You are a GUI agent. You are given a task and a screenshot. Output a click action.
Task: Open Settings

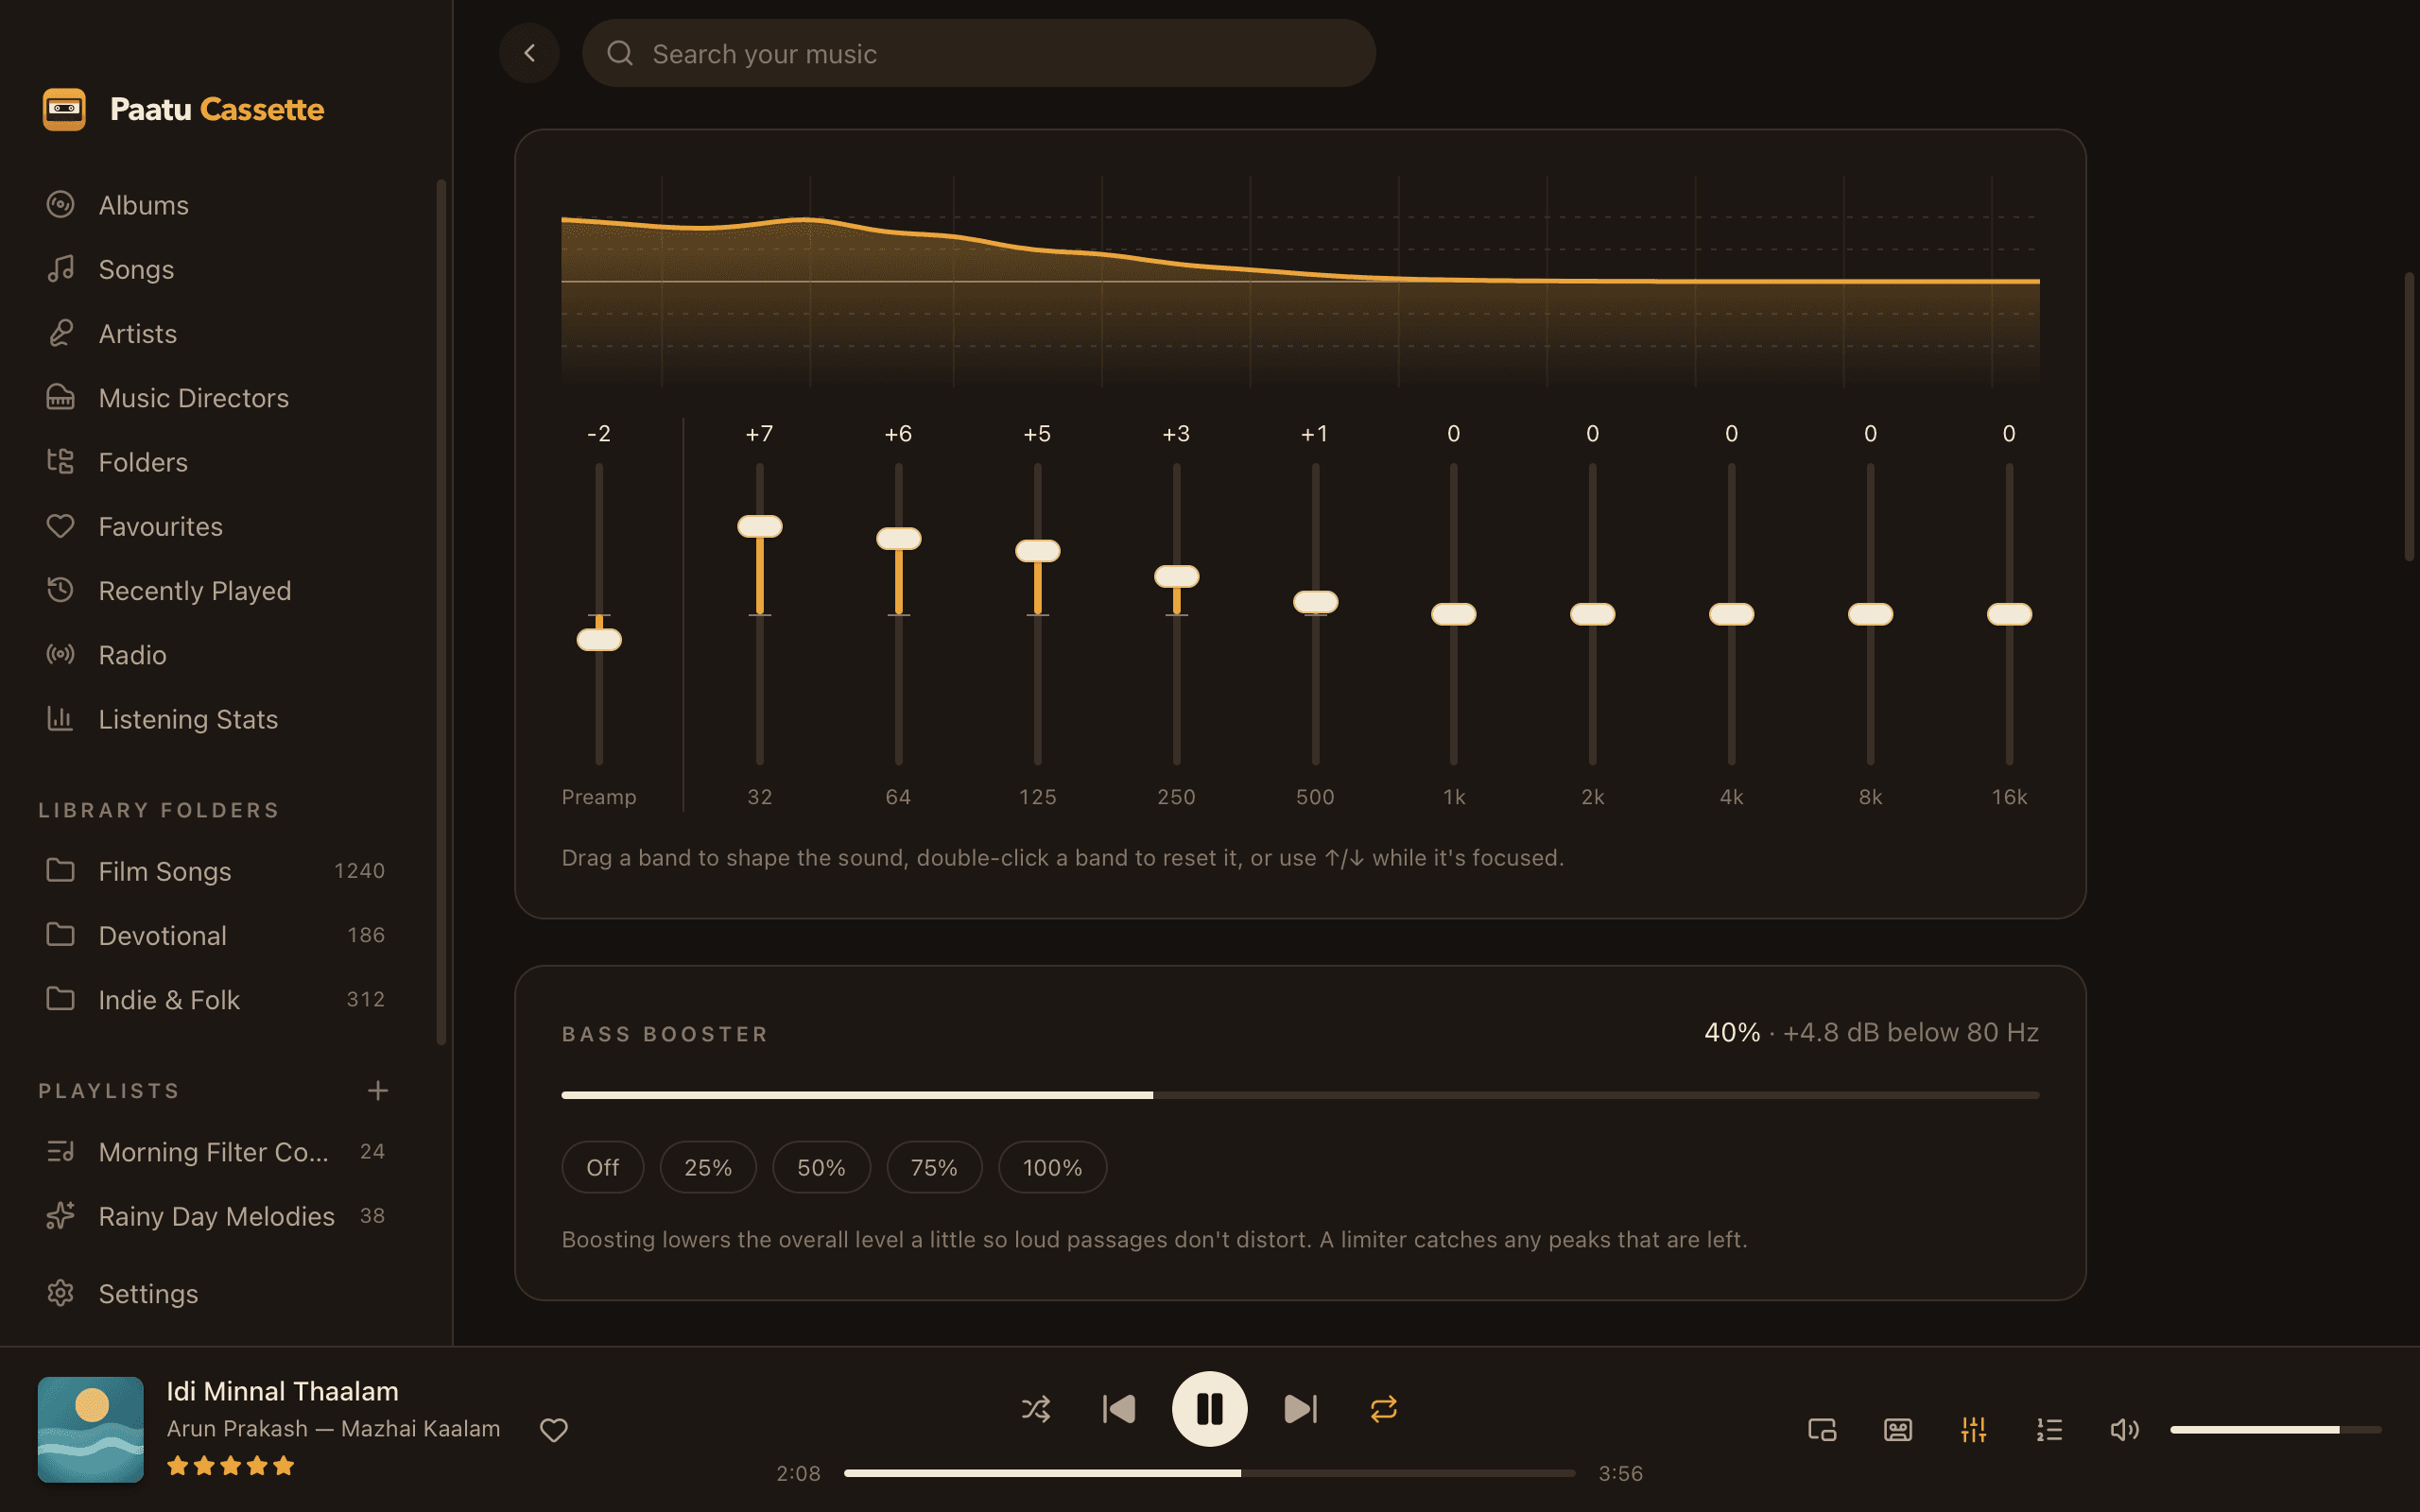[216, 1294]
